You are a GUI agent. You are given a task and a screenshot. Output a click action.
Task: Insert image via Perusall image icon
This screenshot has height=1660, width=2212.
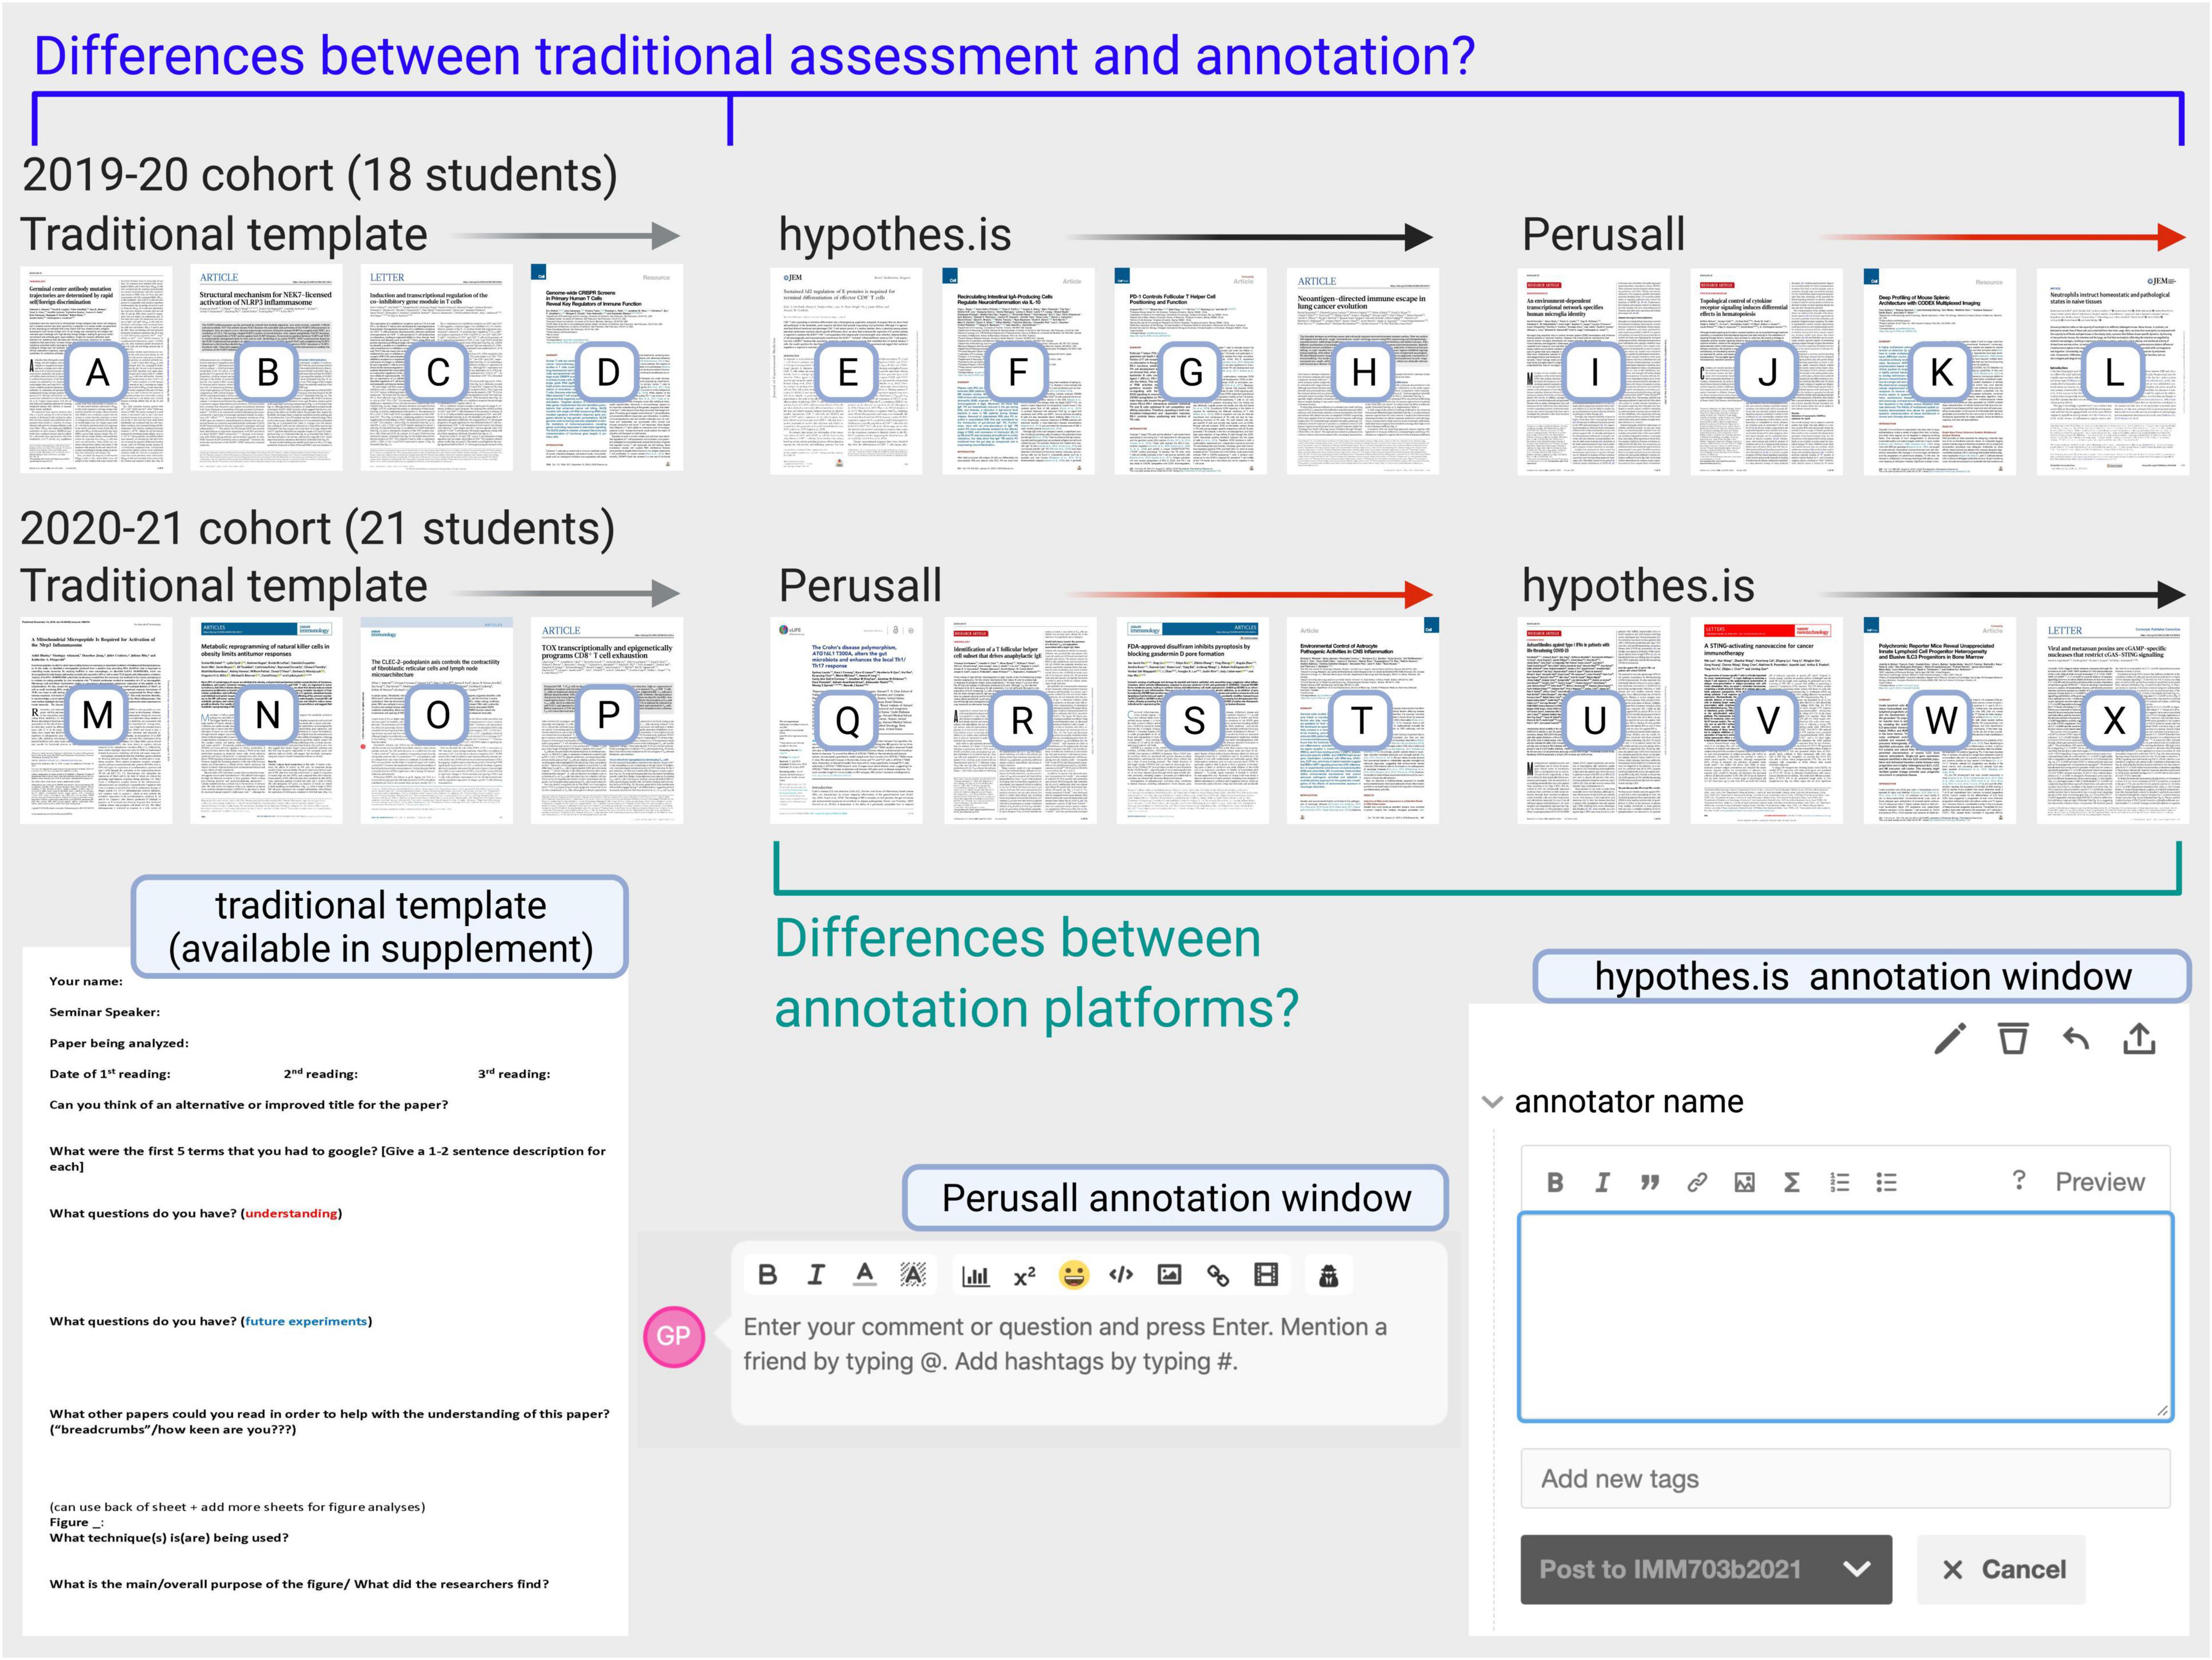coord(1169,1275)
